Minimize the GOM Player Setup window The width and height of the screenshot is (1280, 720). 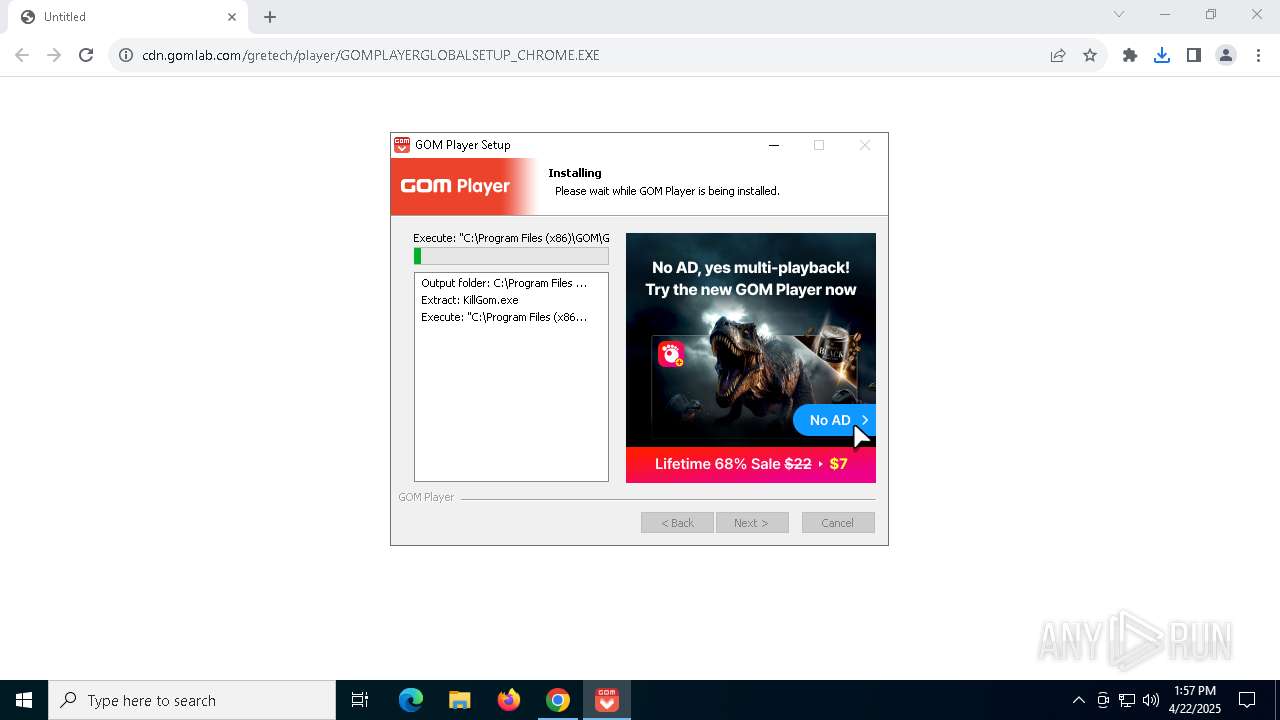tap(773, 145)
